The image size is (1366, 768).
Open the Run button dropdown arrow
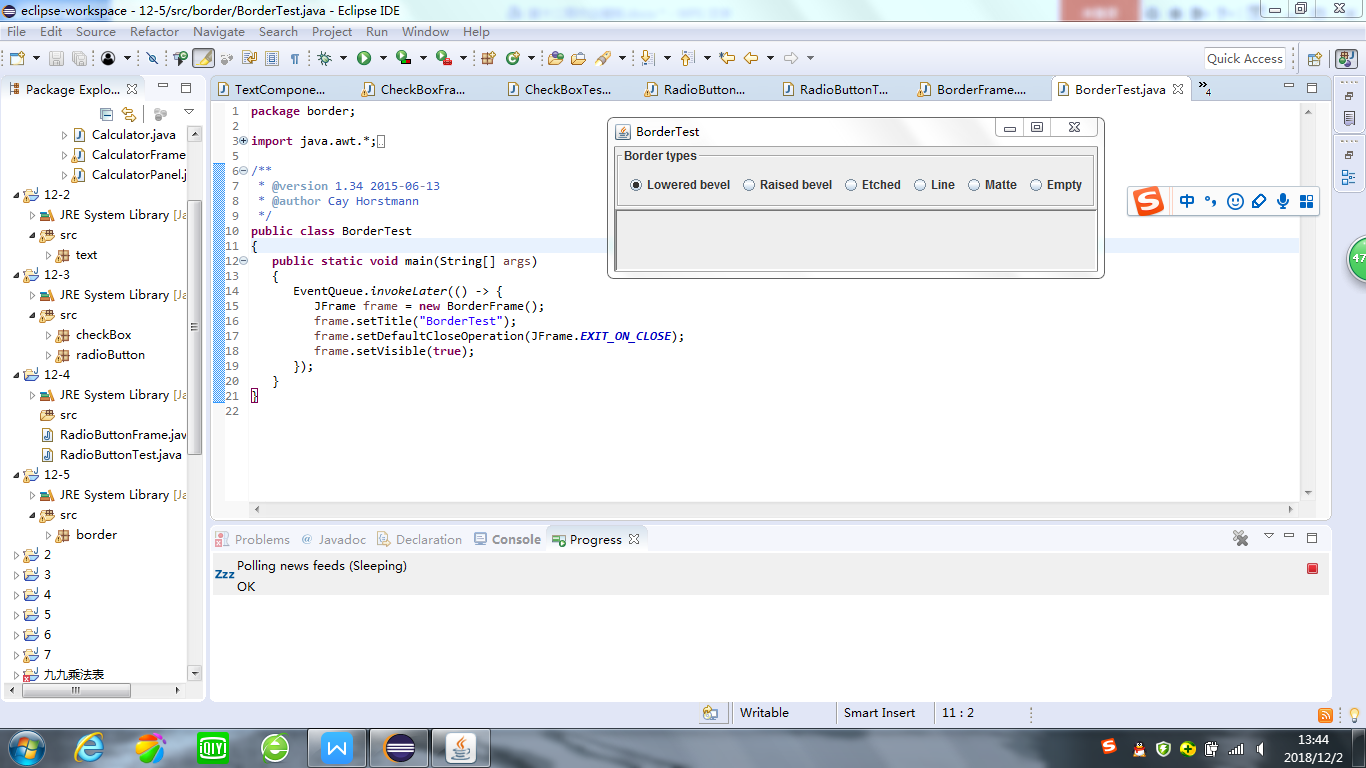pos(383,58)
